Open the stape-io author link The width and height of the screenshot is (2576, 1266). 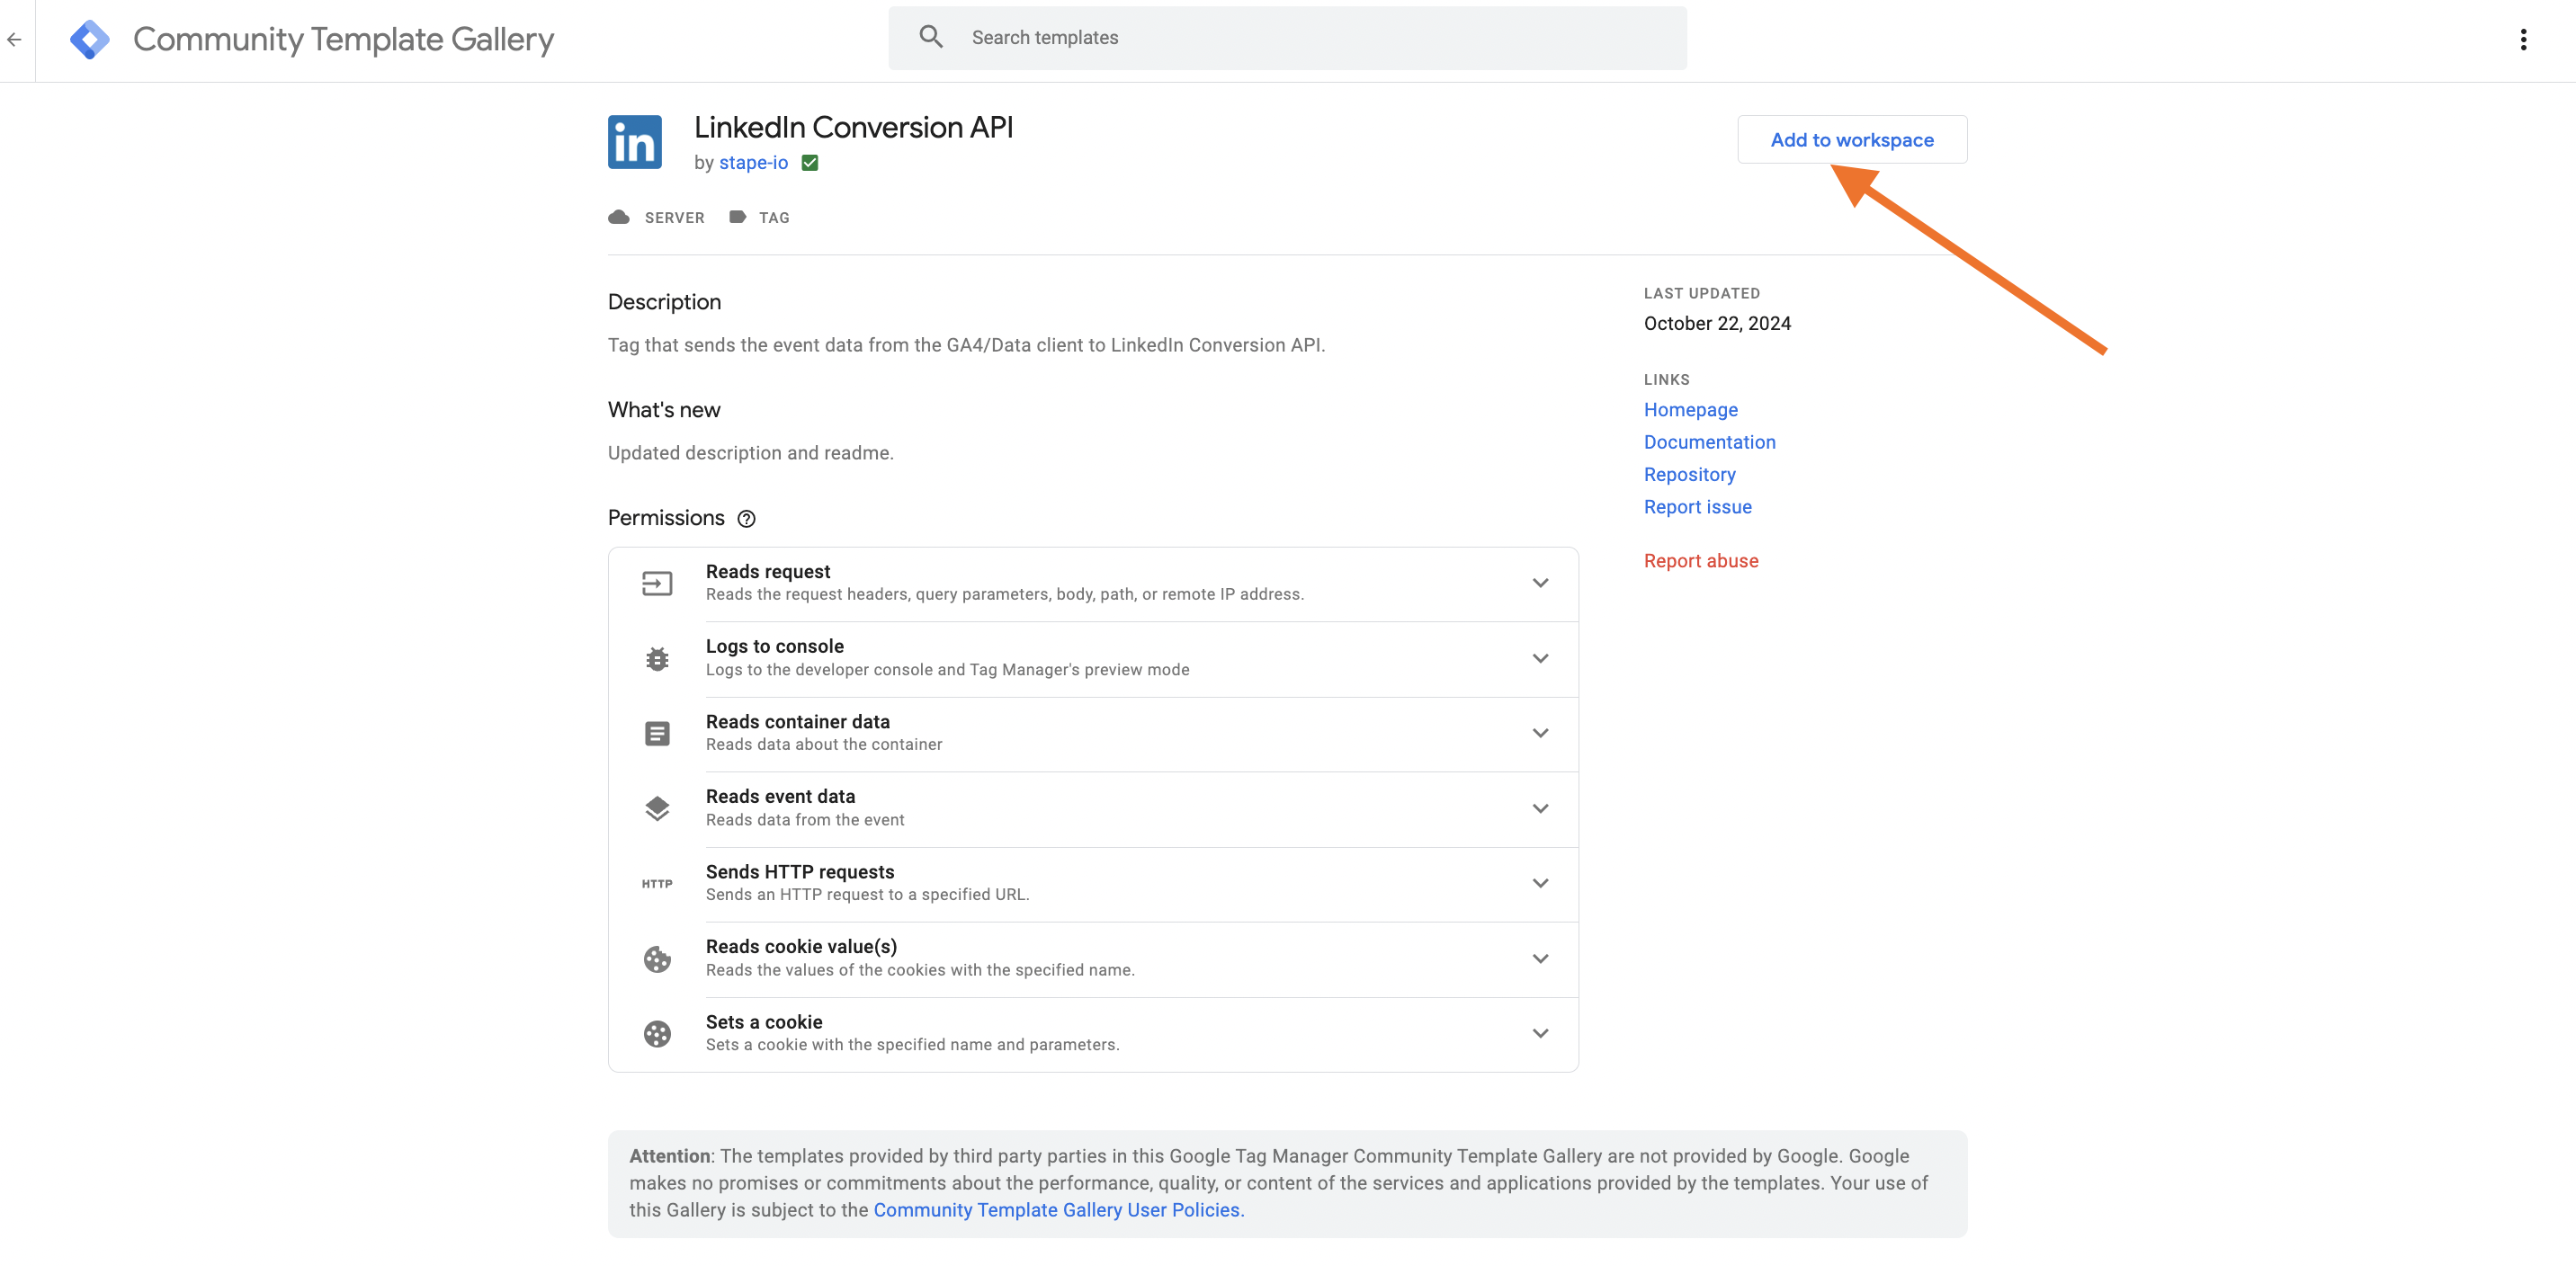pos(753,163)
